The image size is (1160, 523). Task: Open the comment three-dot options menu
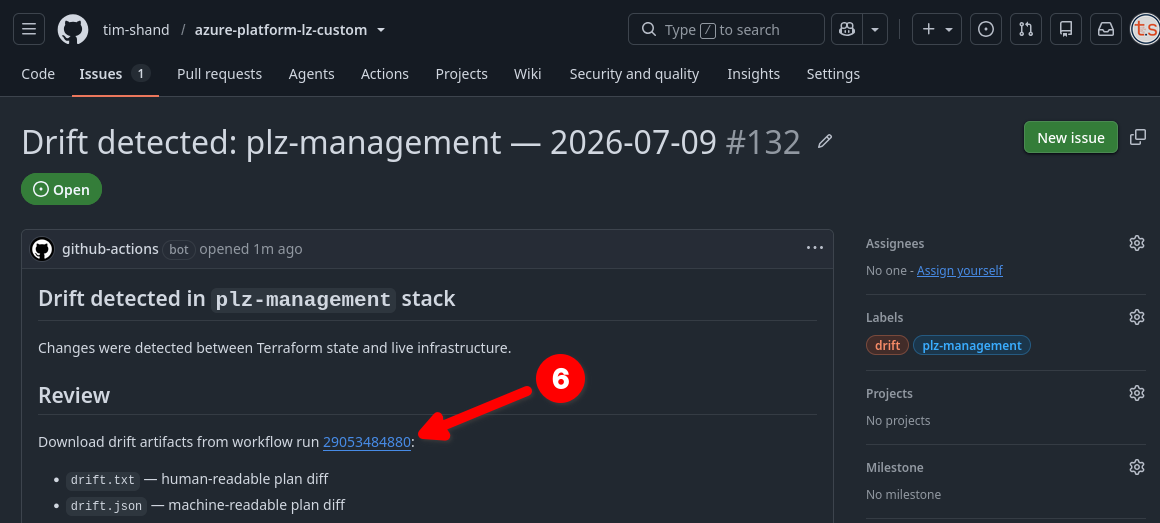point(815,249)
